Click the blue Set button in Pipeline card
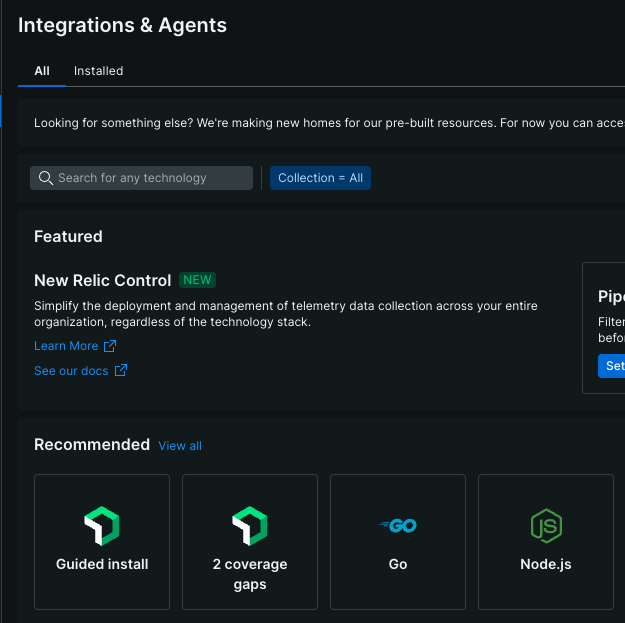The height and width of the screenshot is (623, 625). coord(612,366)
